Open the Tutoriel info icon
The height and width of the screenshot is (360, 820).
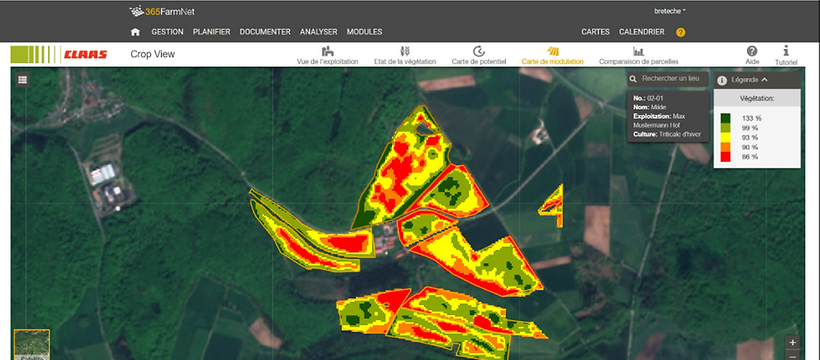click(x=786, y=55)
